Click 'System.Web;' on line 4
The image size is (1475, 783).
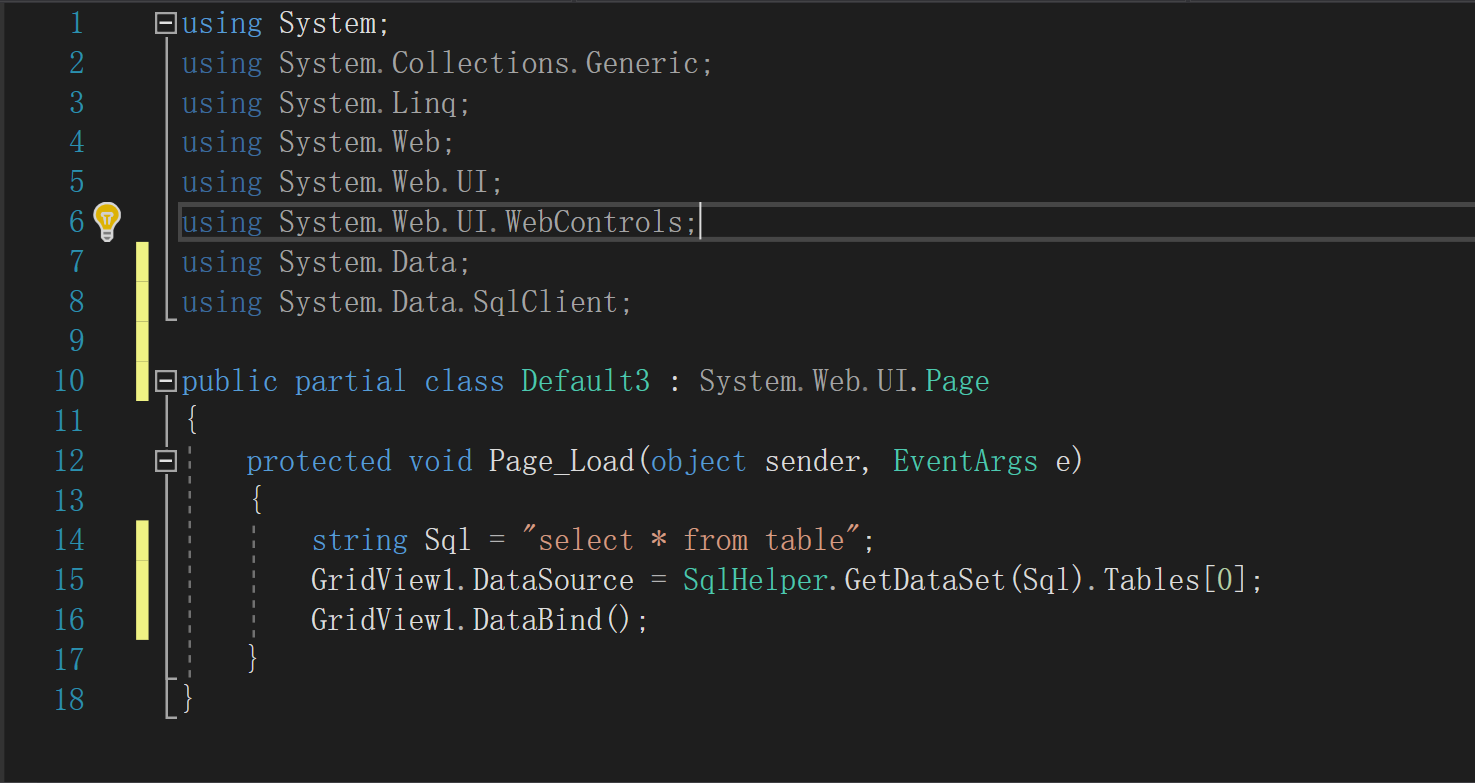pos(367,142)
